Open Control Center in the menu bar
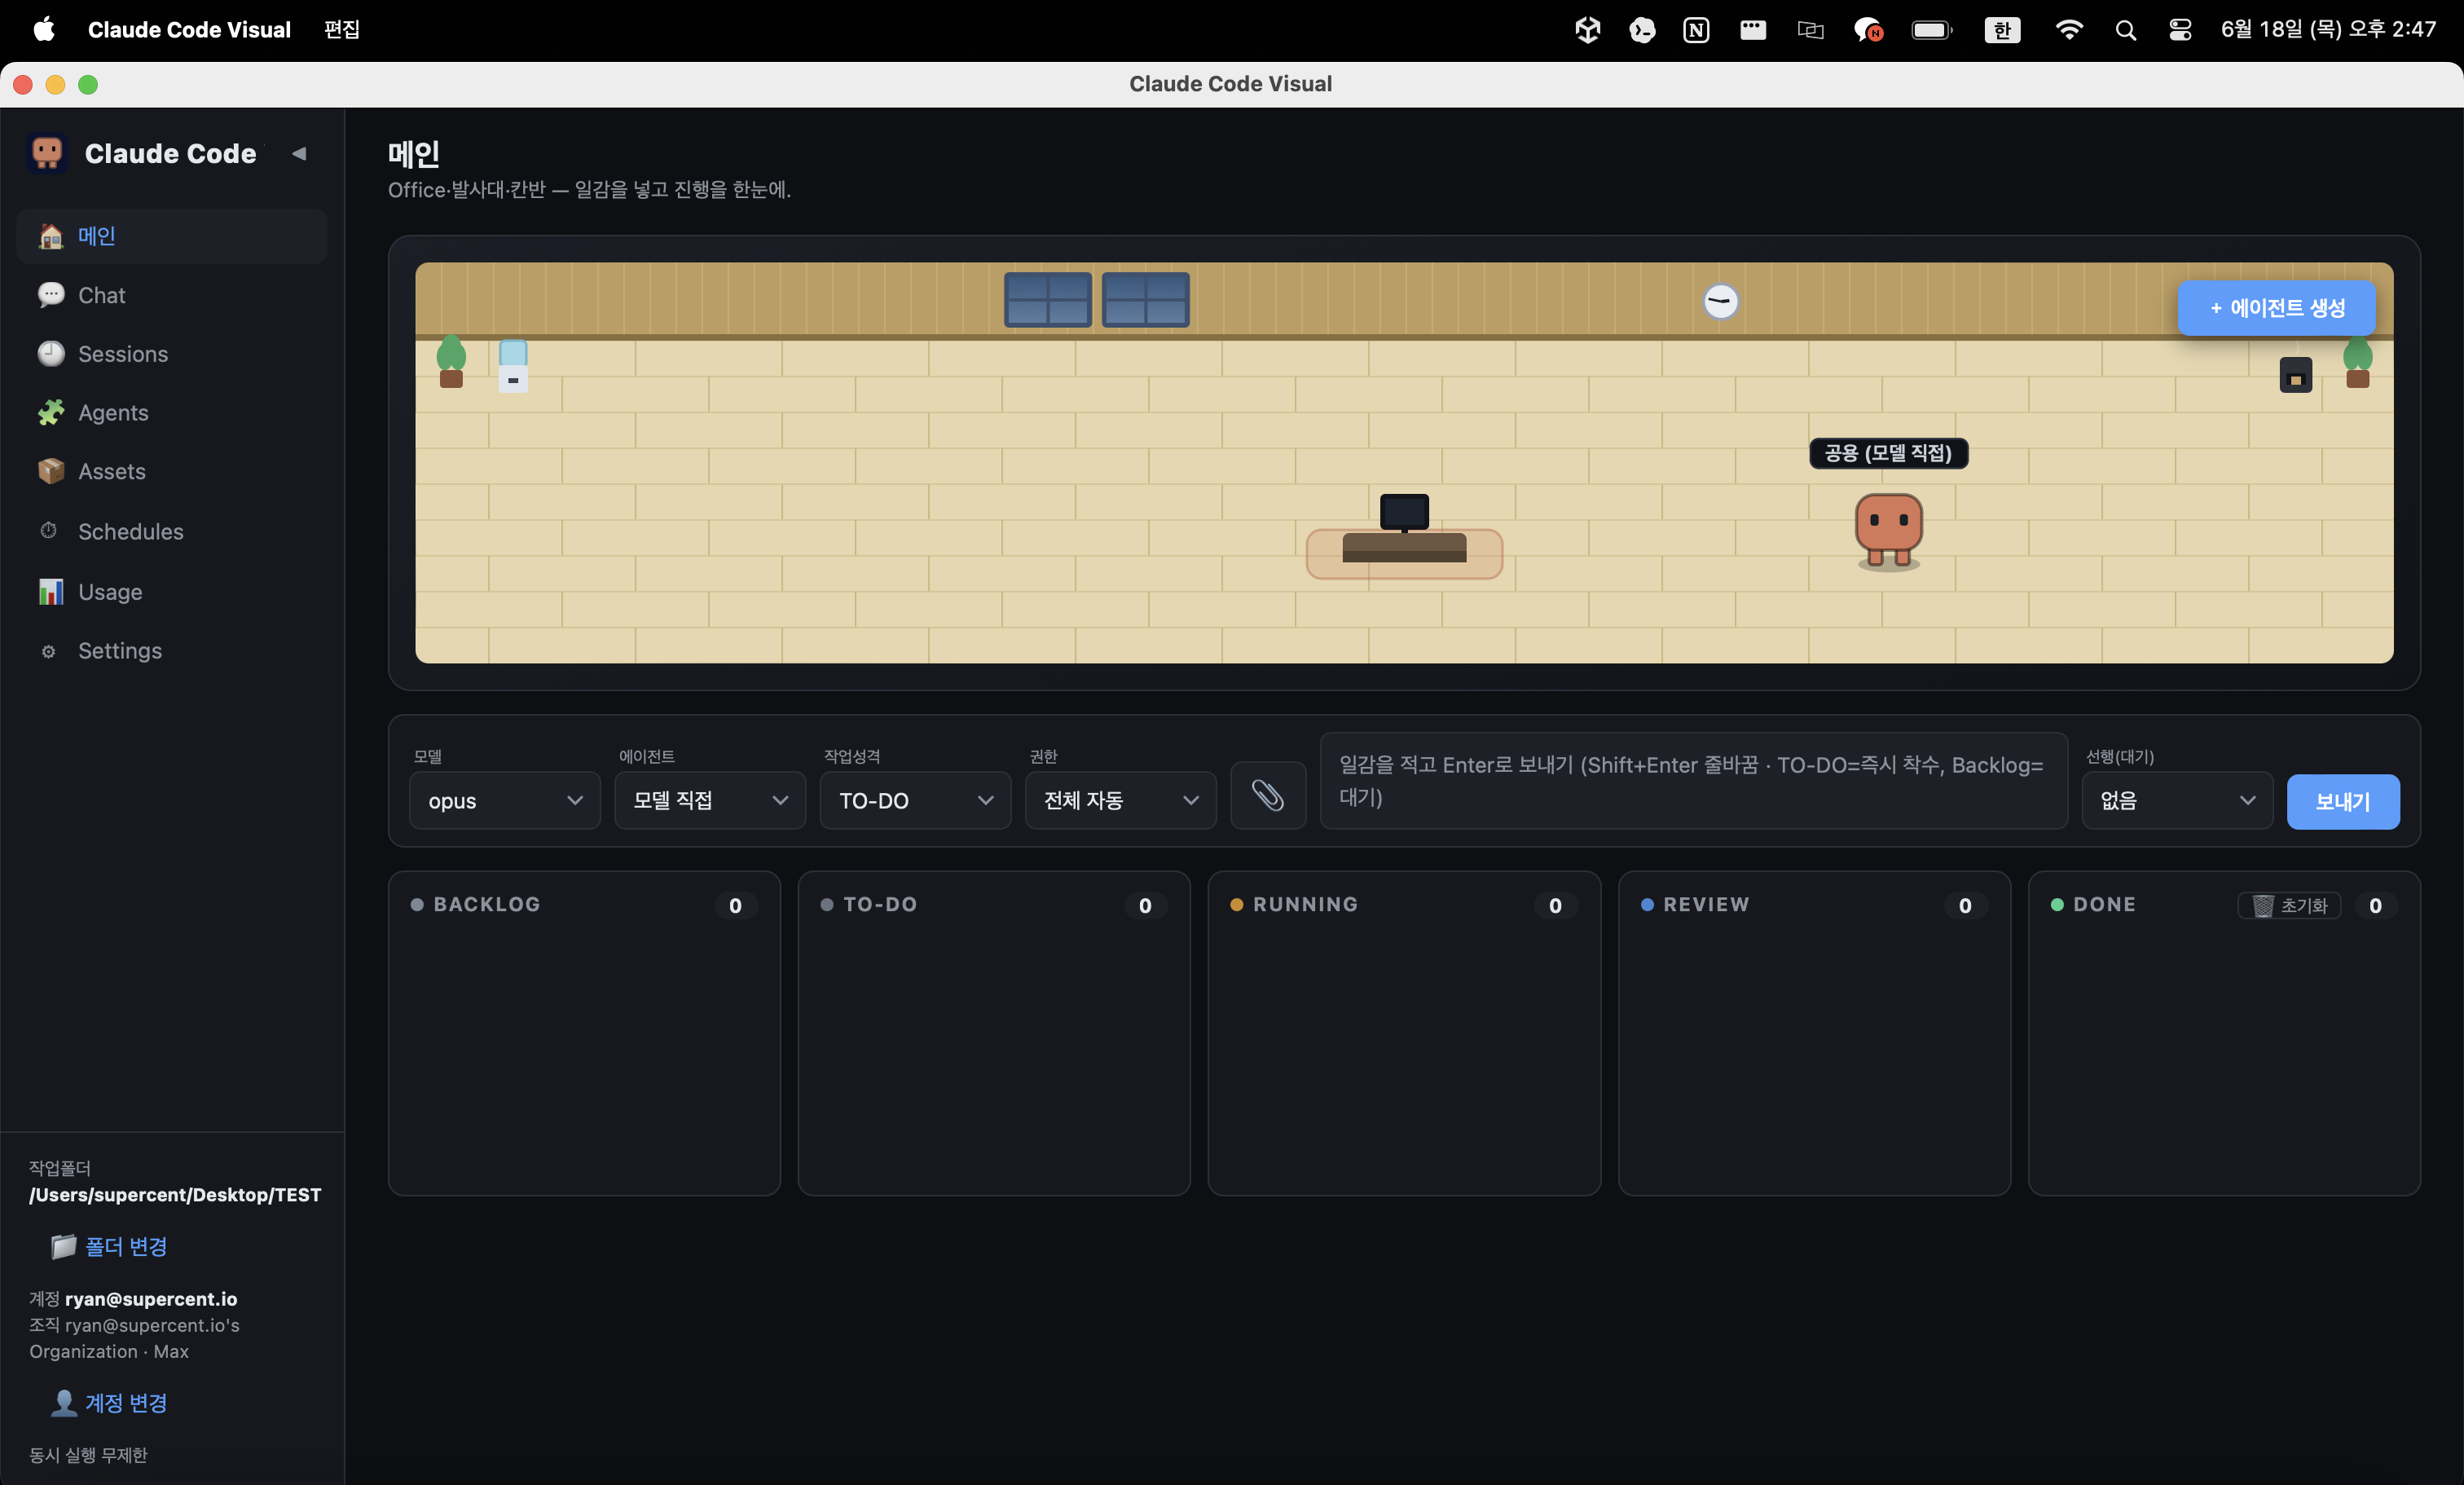Image resolution: width=2464 pixels, height=1485 pixels. [x=2180, y=30]
